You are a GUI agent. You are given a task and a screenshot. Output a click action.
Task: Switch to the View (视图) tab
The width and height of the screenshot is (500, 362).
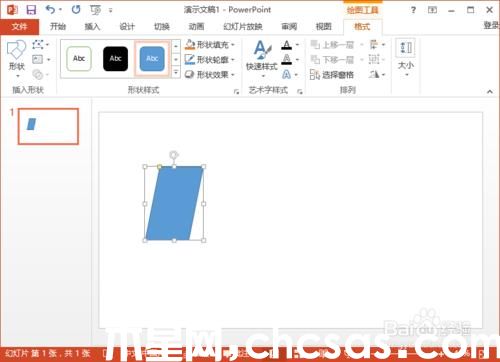(x=323, y=26)
